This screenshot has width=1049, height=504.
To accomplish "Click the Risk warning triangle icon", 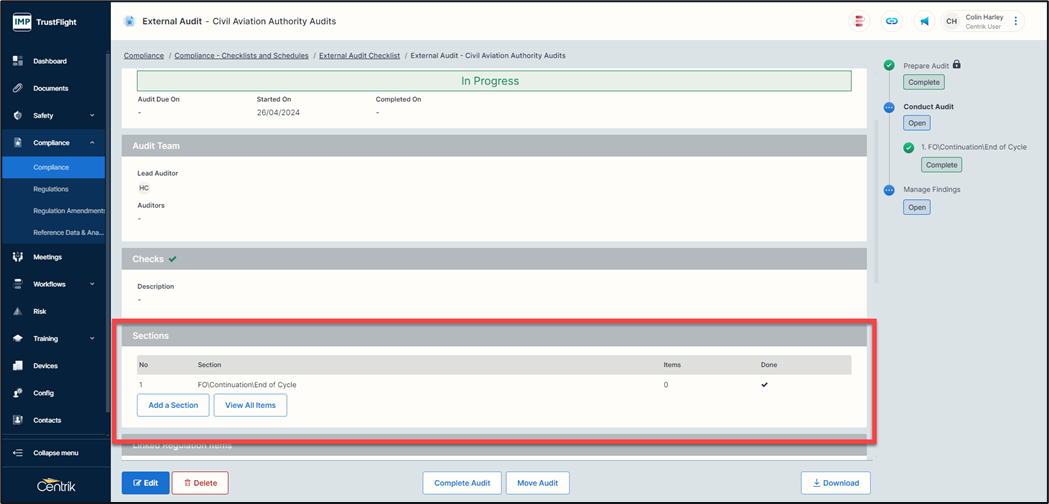I will click(17, 311).
